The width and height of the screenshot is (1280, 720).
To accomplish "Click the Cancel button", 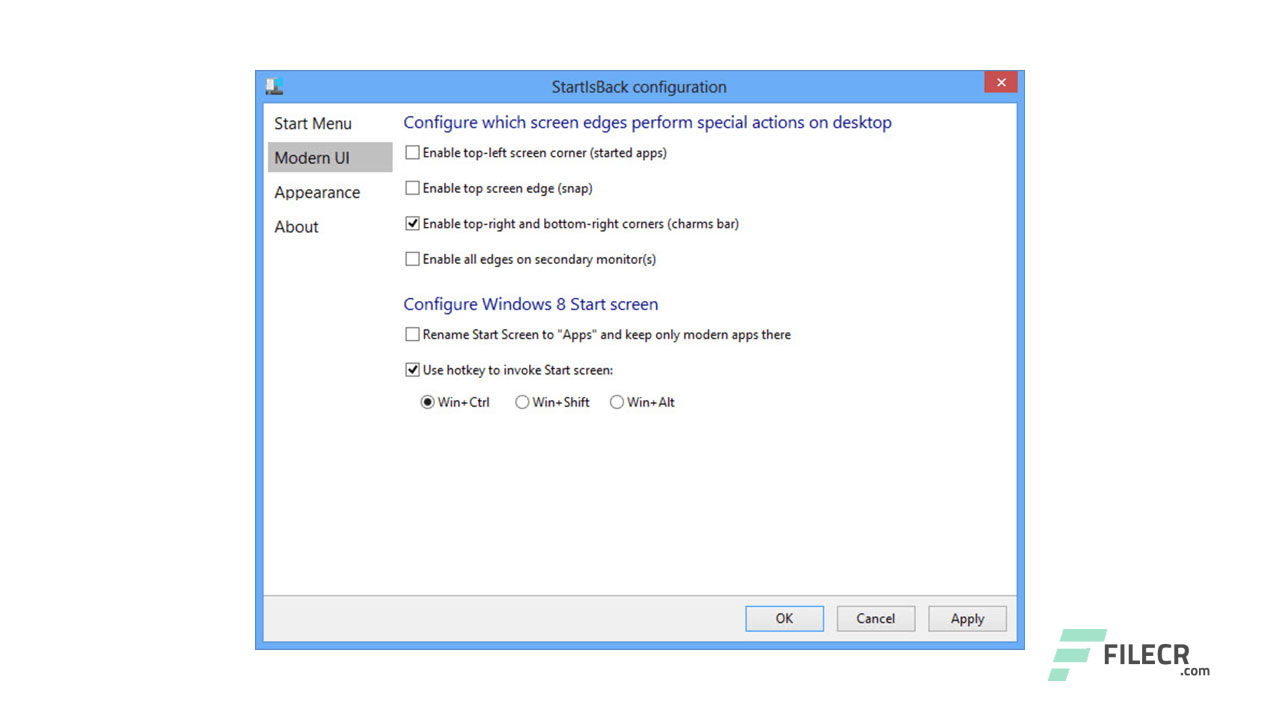I will [x=875, y=618].
